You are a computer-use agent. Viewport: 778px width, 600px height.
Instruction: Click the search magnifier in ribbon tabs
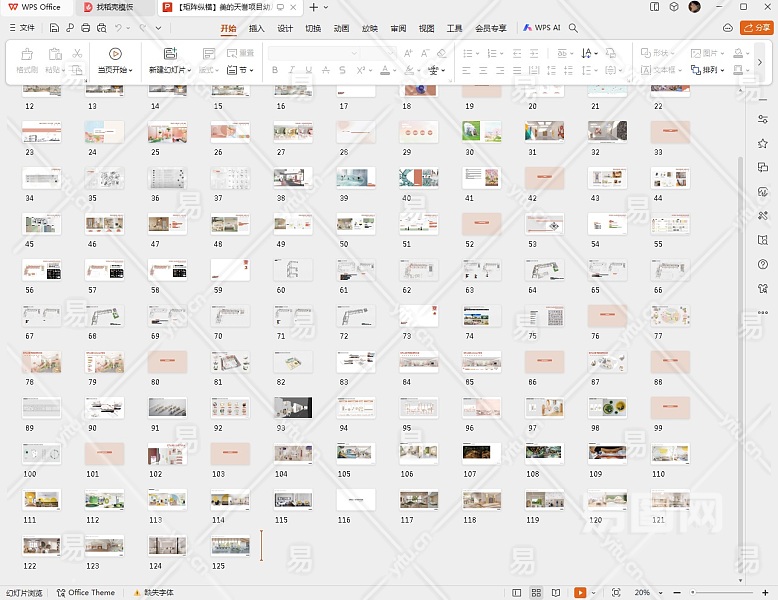coord(574,28)
